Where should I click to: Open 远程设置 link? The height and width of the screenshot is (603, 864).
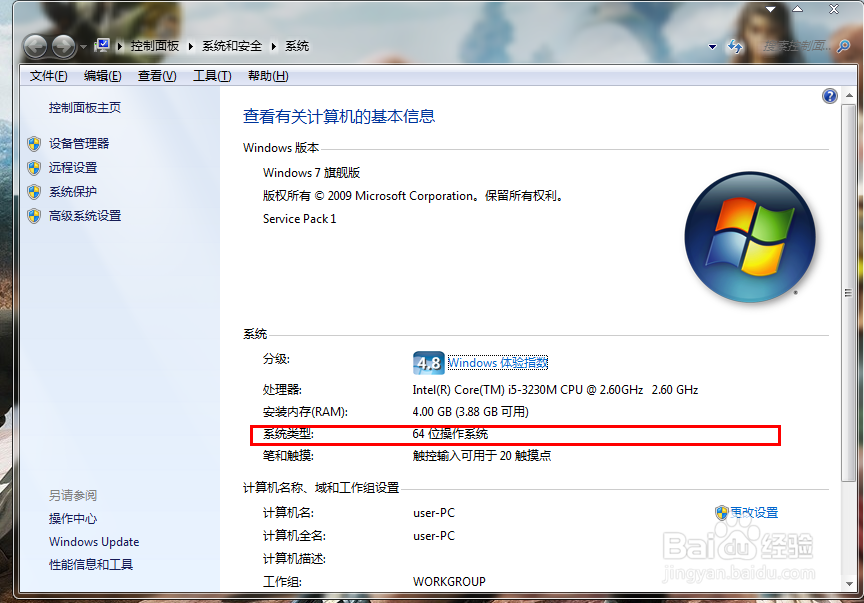tap(73, 168)
